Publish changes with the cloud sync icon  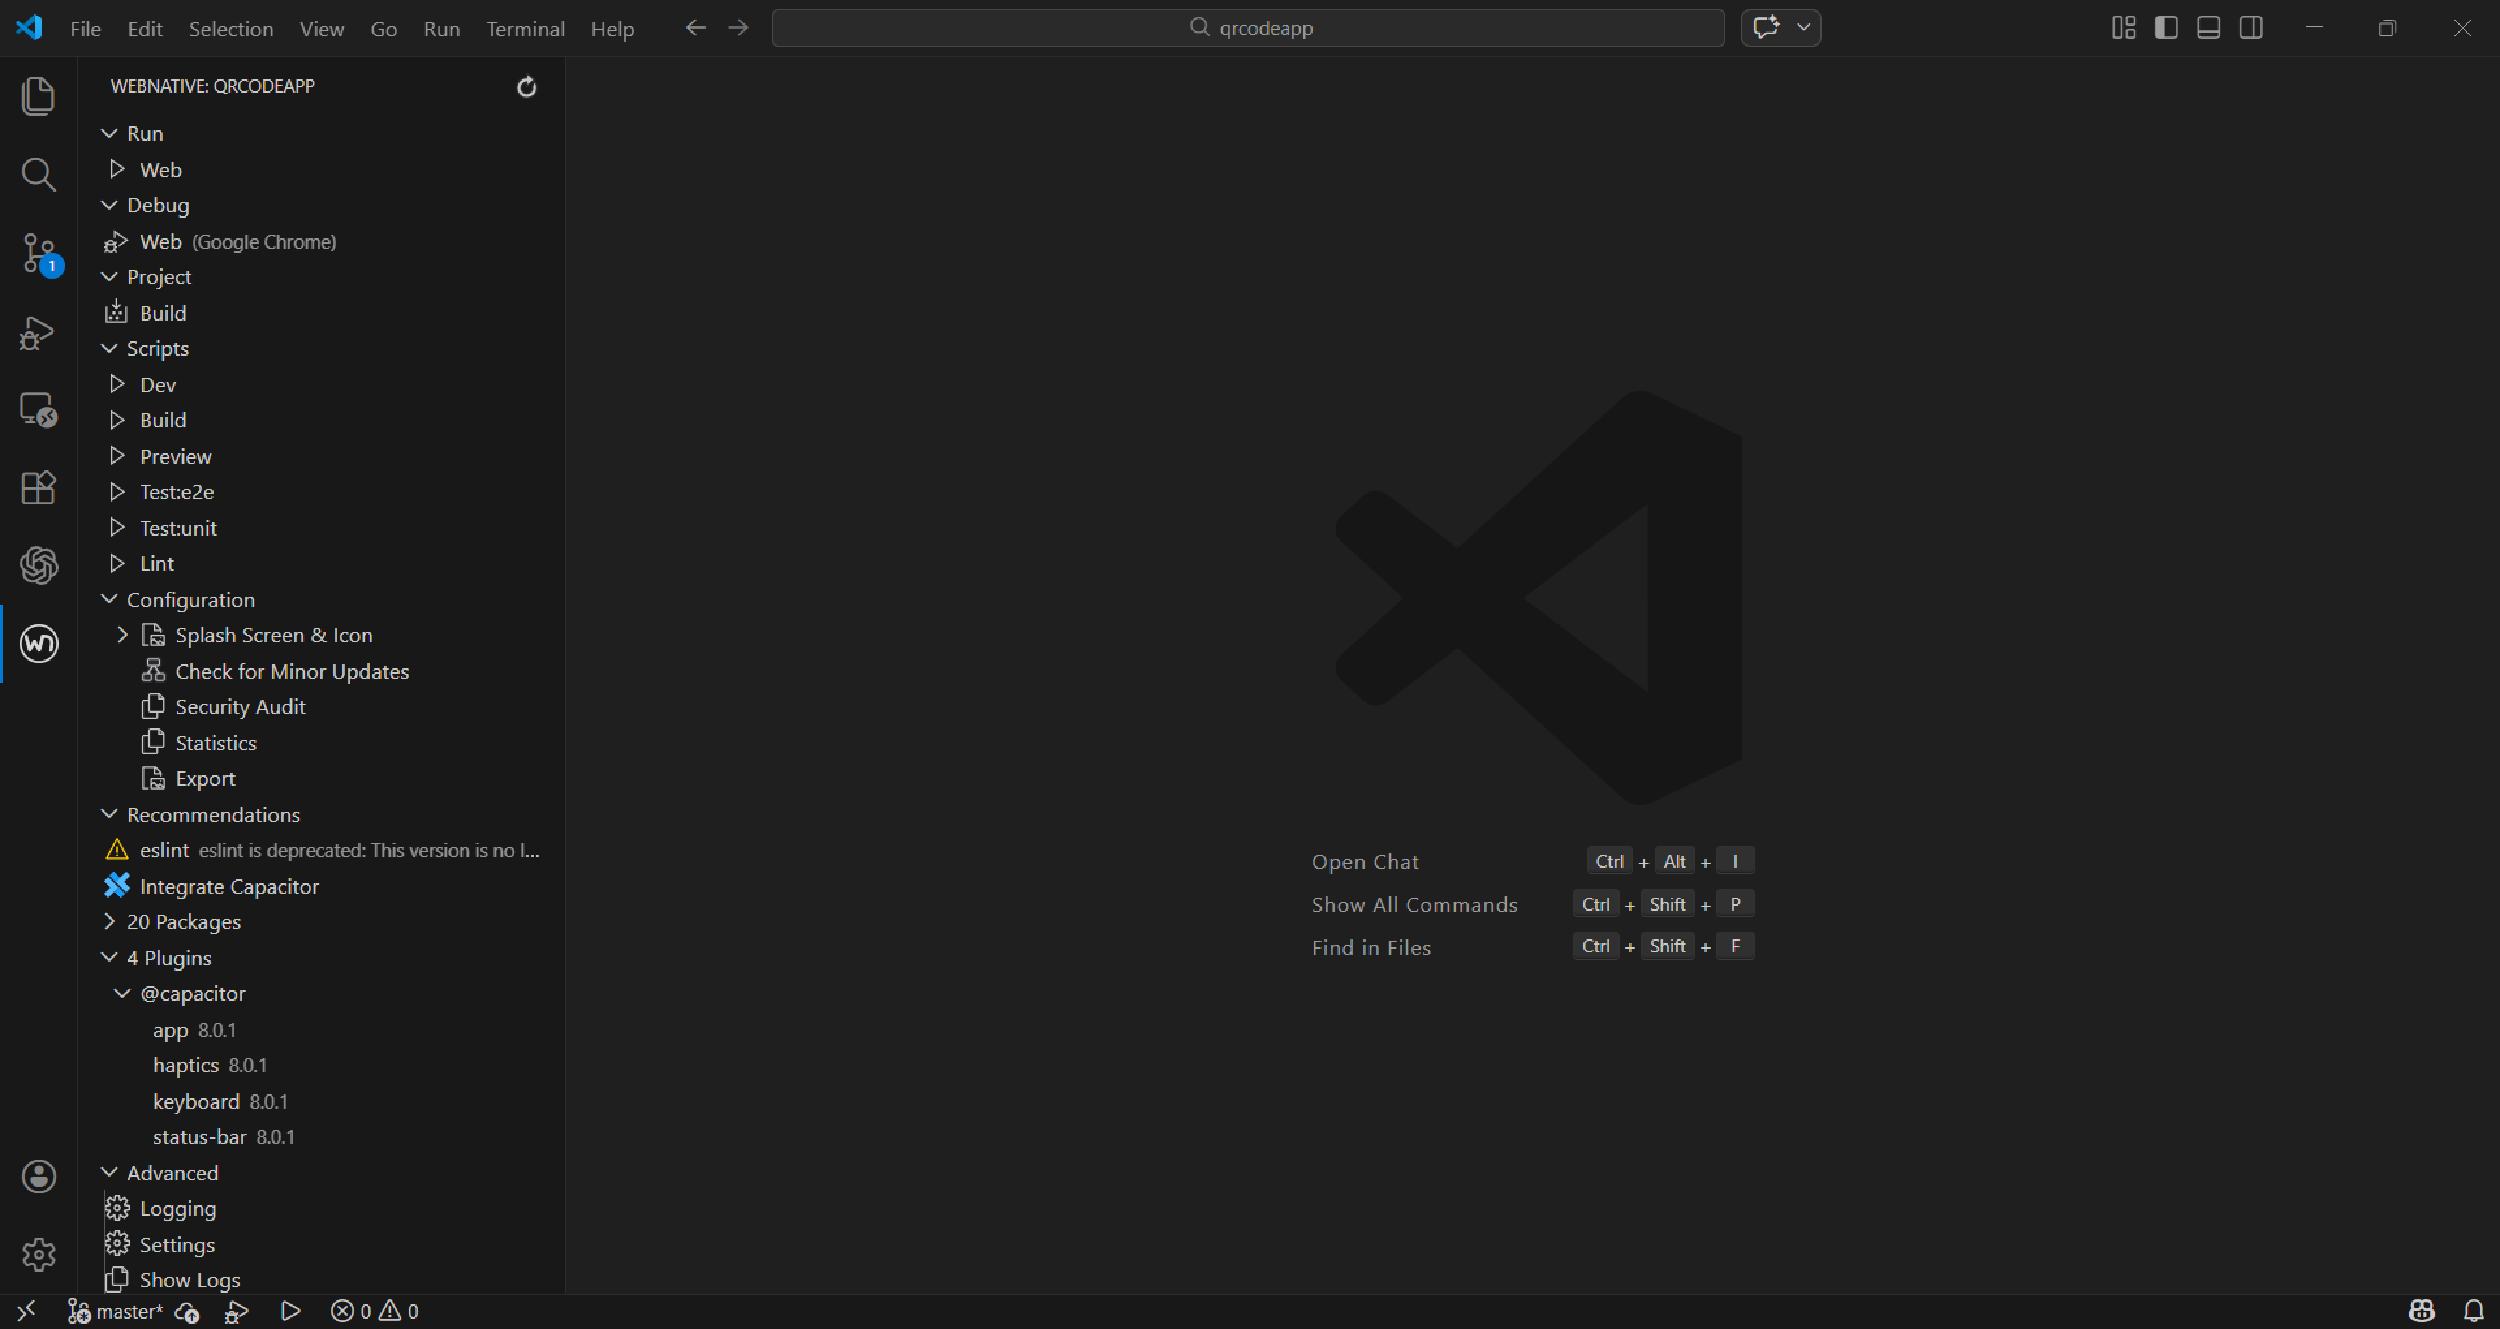click(x=187, y=1311)
